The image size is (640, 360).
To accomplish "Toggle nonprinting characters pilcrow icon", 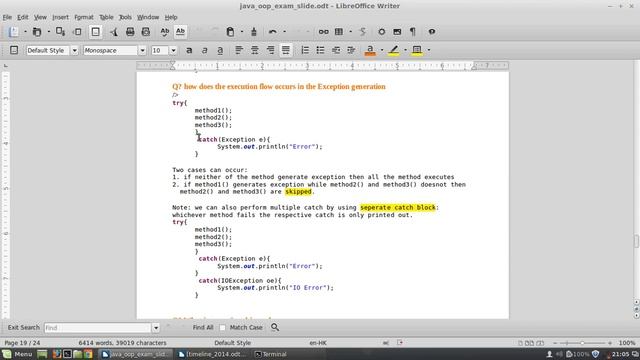I will (x=413, y=32).
